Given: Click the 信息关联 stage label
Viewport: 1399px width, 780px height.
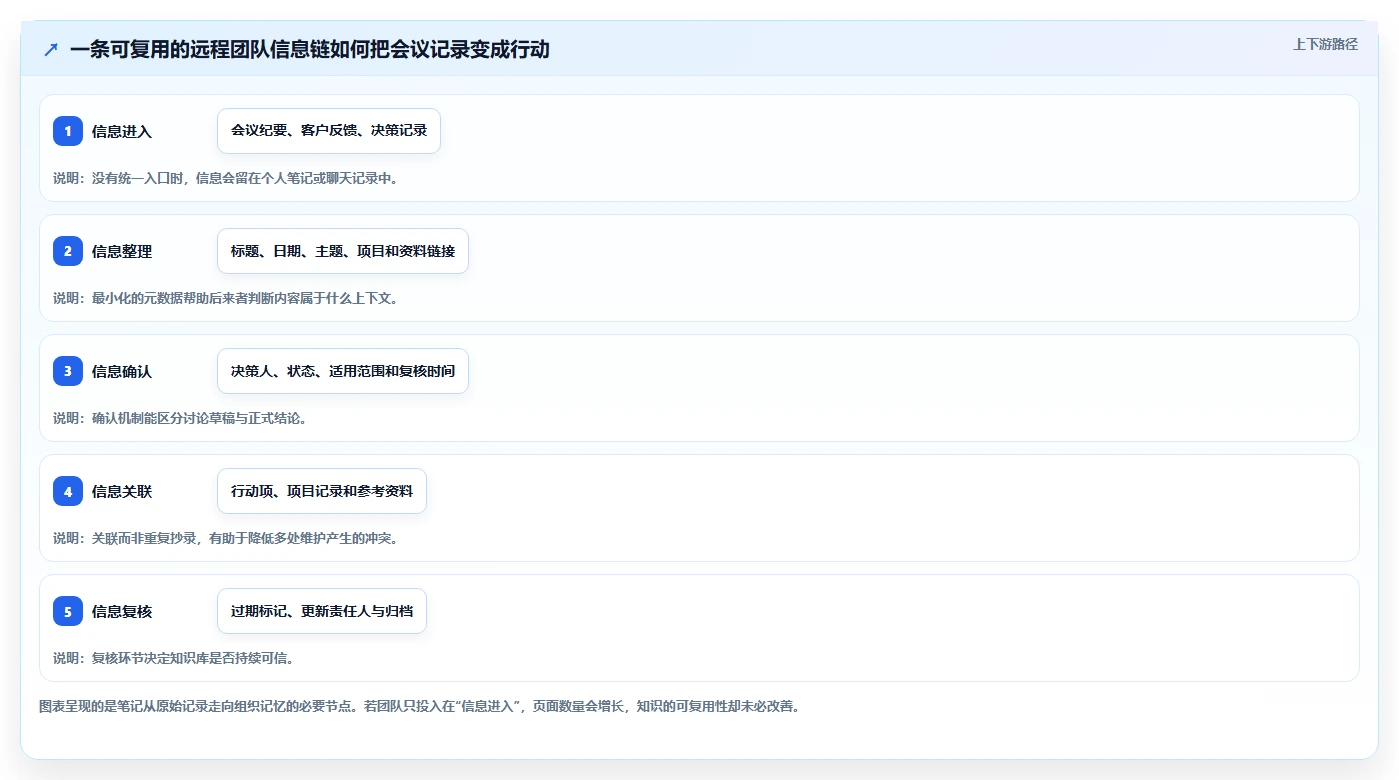Looking at the screenshot, I should (122, 491).
